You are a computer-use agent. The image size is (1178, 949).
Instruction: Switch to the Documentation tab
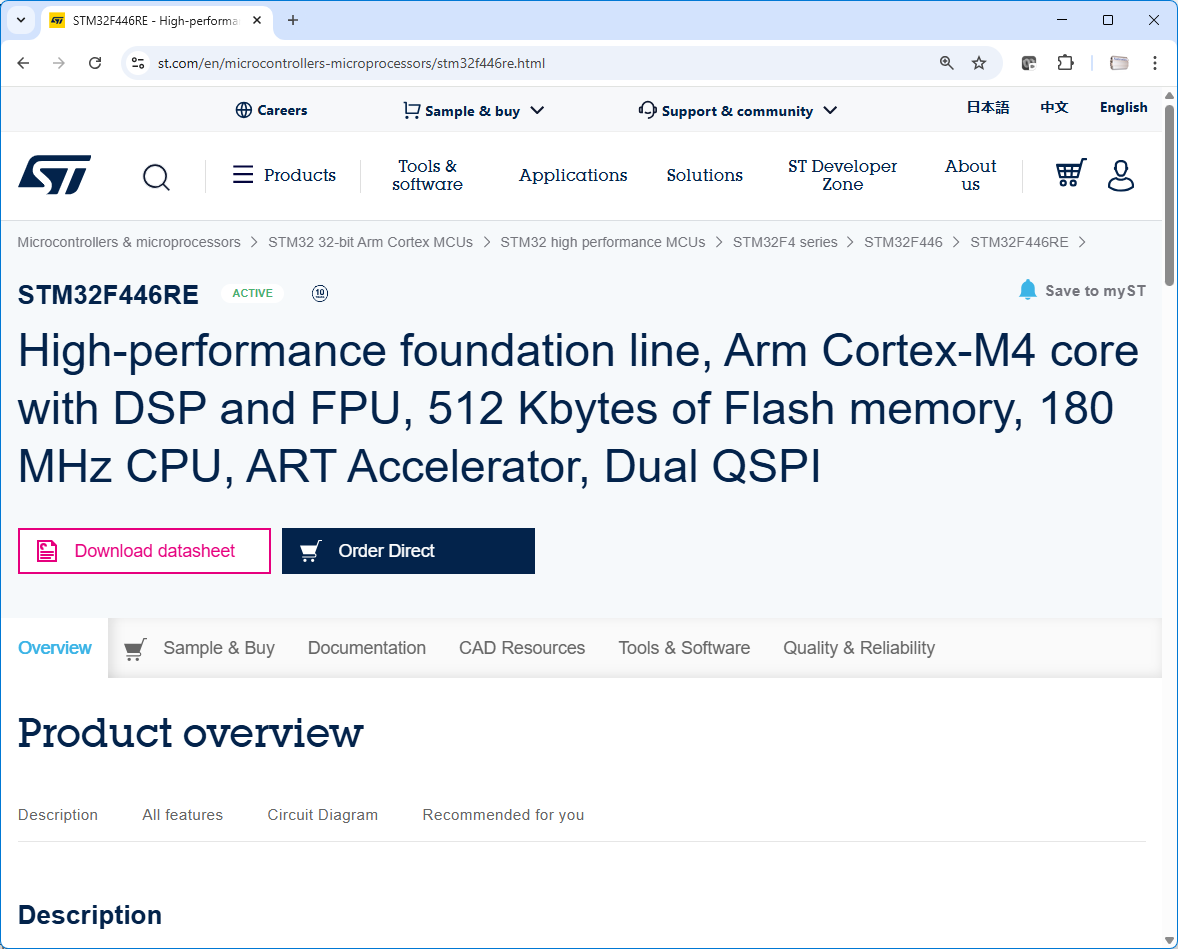point(367,647)
